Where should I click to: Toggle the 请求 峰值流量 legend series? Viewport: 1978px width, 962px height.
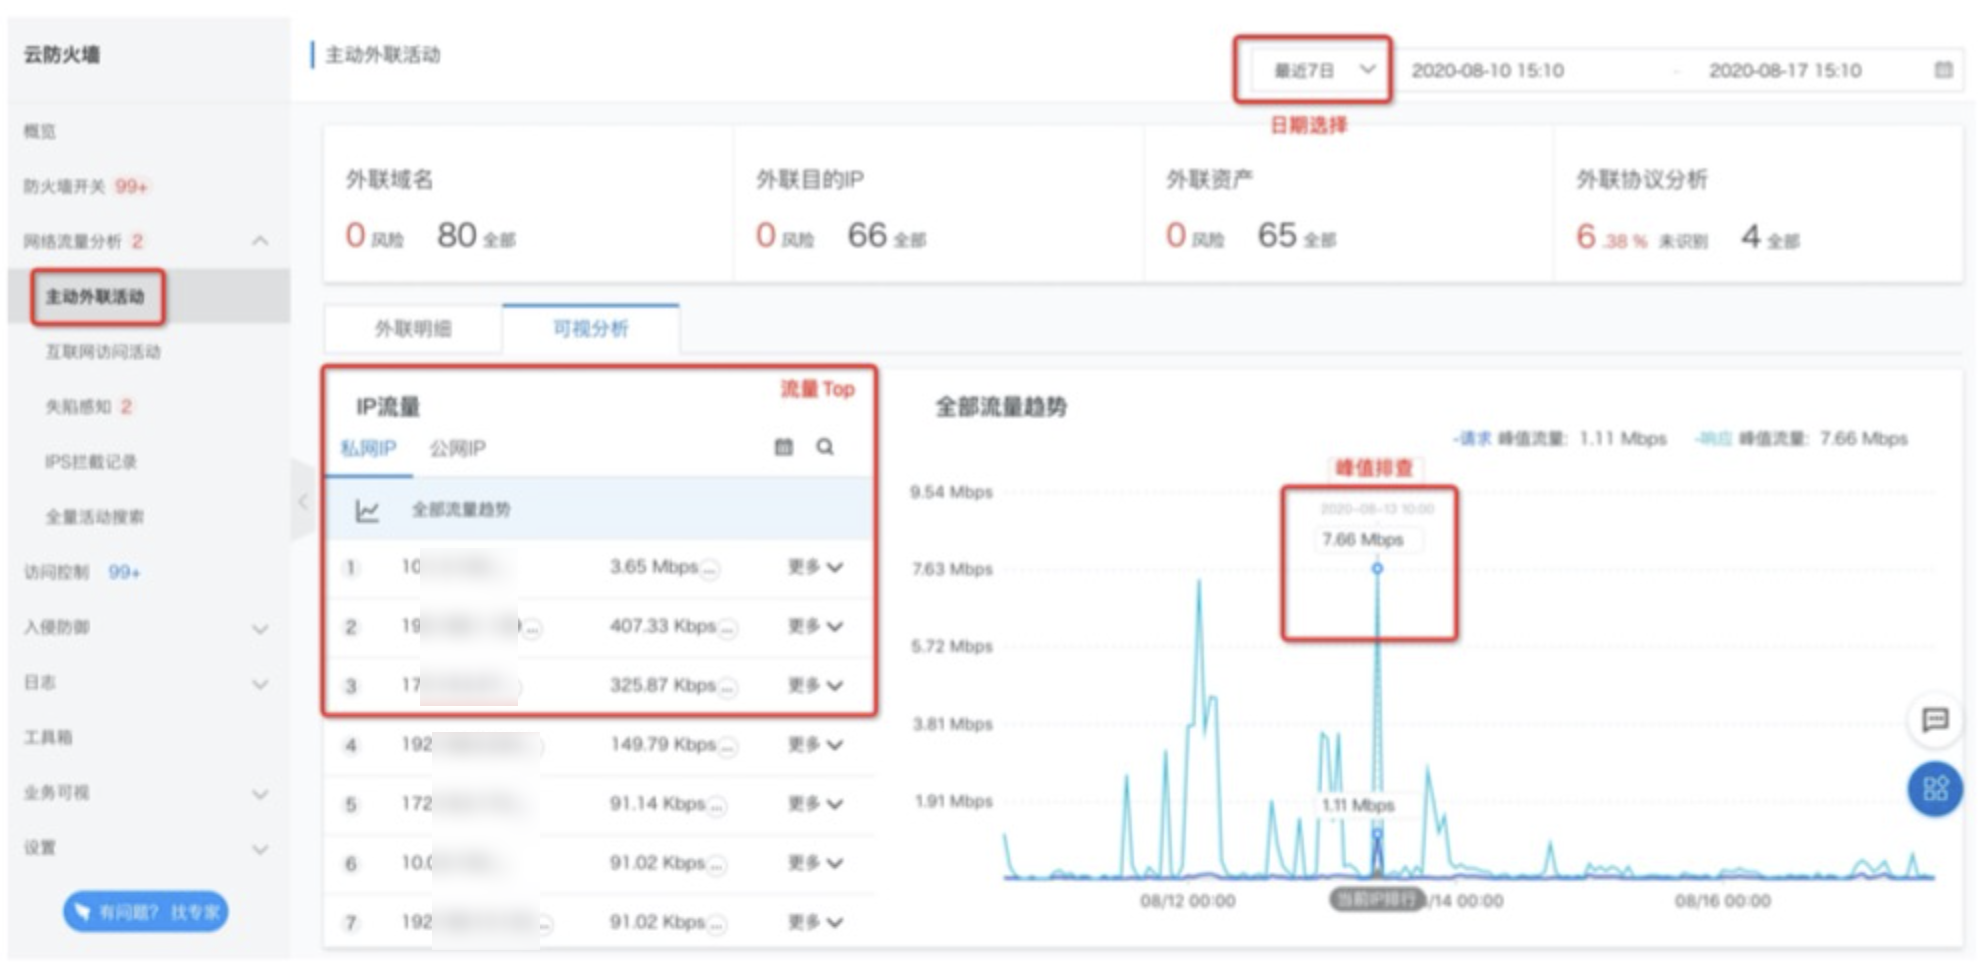click(x=1560, y=439)
